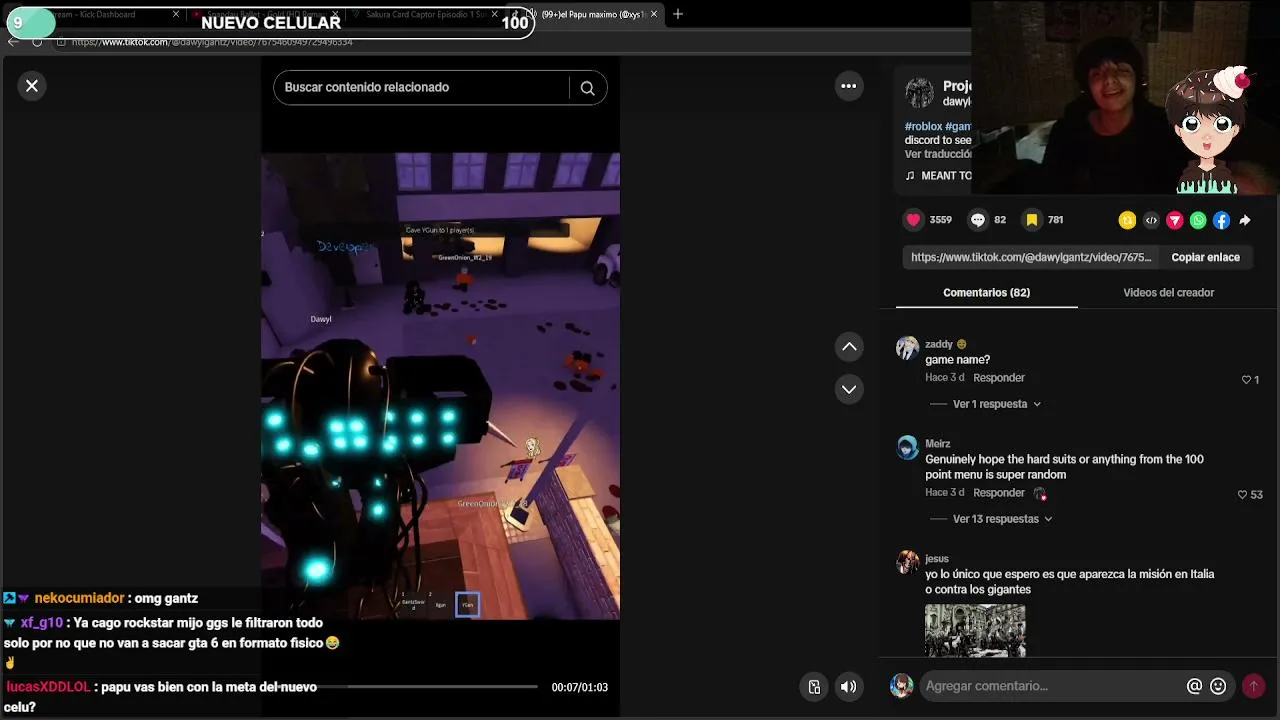Click the search magnifier icon
Viewport: 1280px width, 720px height.
[588, 88]
